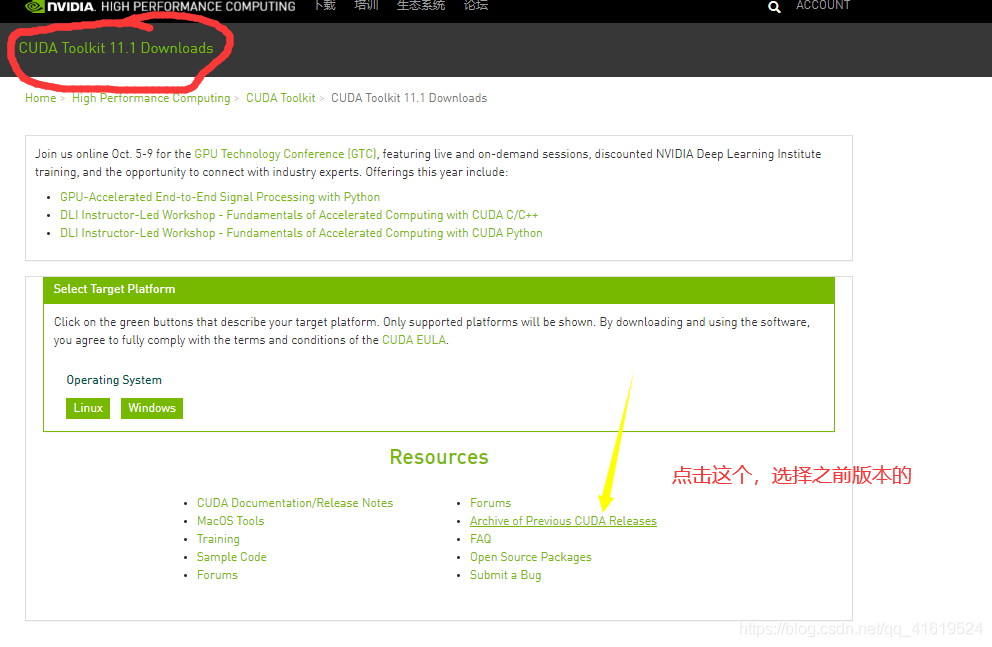Open the High Performance Computing breadcrumb

tap(151, 98)
